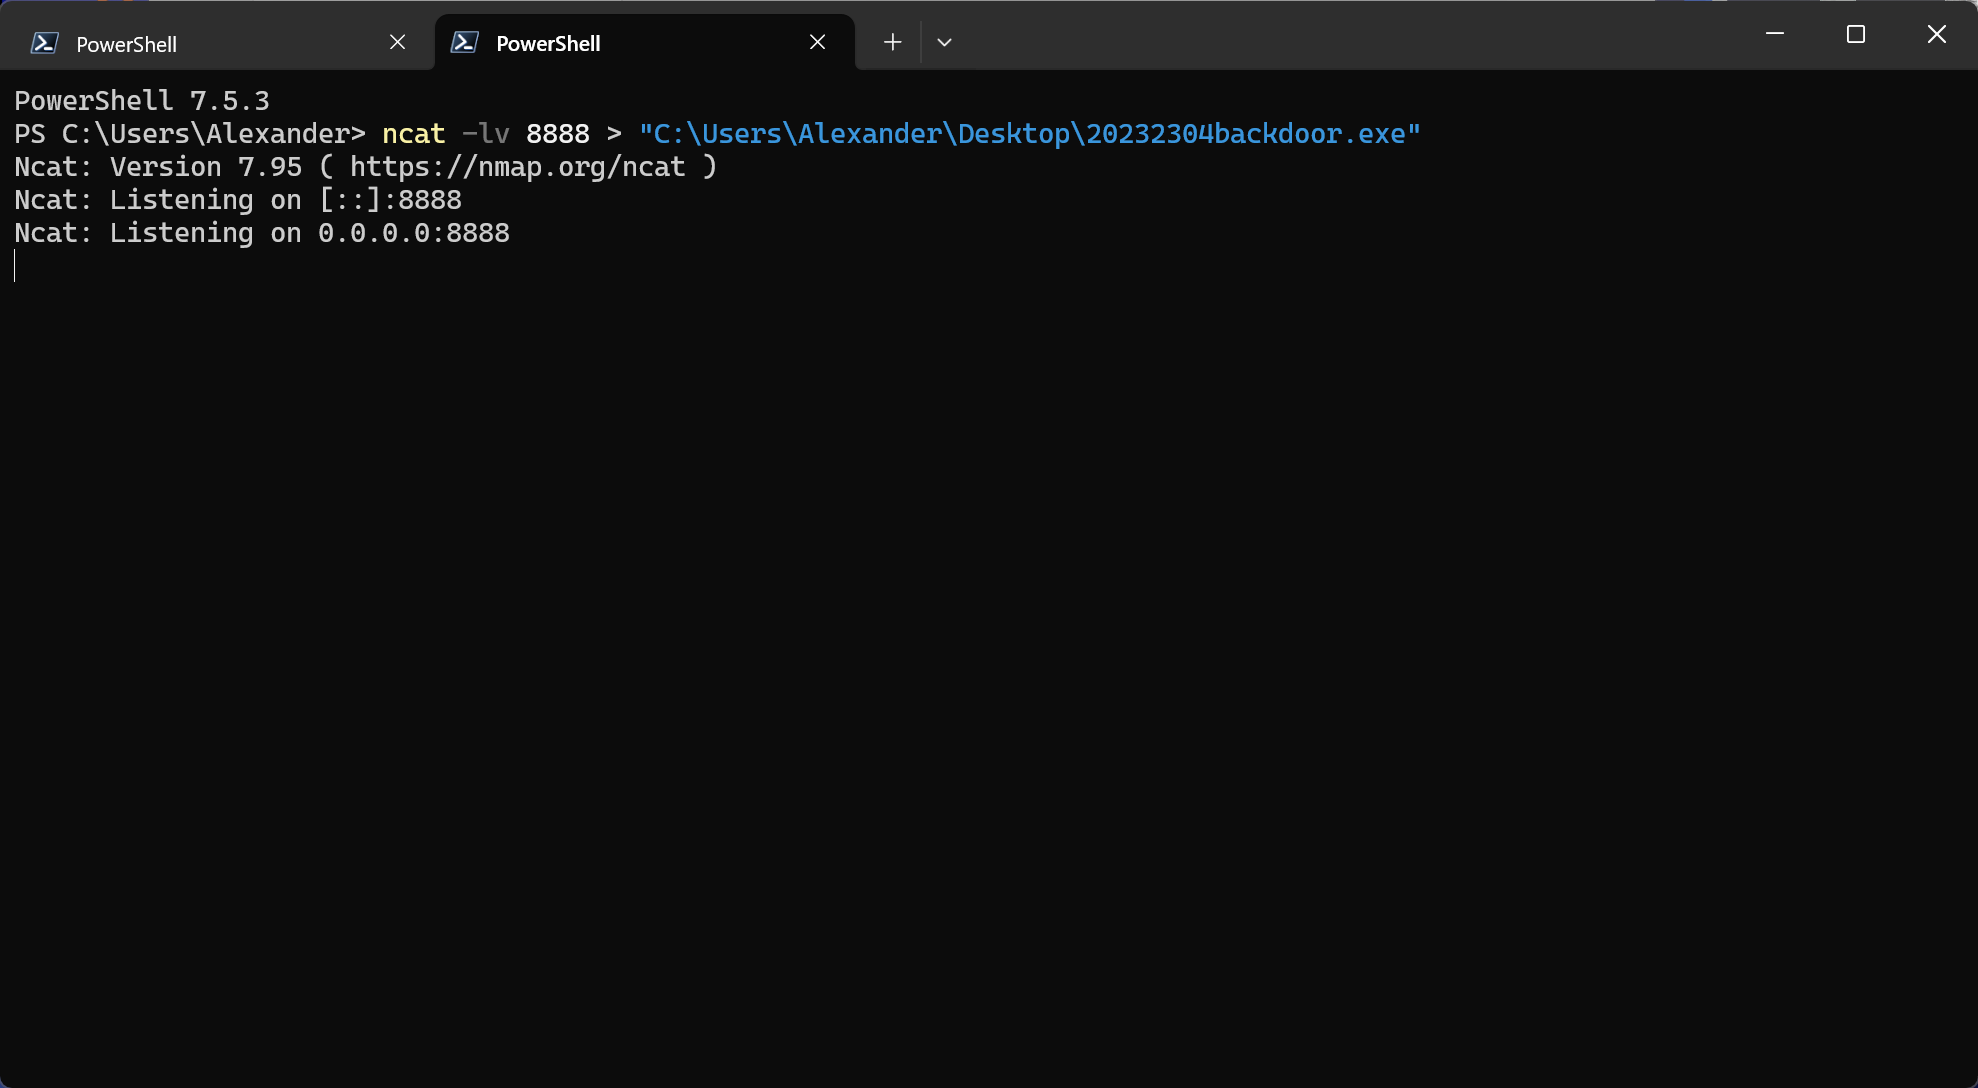Screen dimensions: 1978x1088
Task: Click the Listening on 0.0.0.0:8888 line
Action: click(x=262, y=233)
